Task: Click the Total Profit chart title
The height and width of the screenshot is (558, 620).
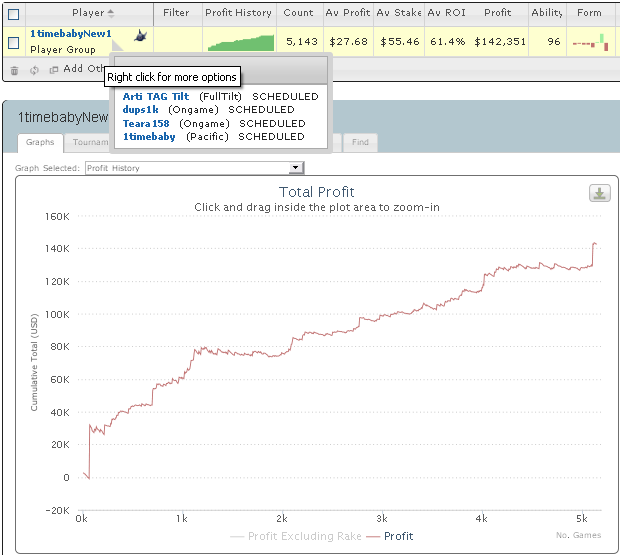Action: pyautogui.click(x=316, y=192)
